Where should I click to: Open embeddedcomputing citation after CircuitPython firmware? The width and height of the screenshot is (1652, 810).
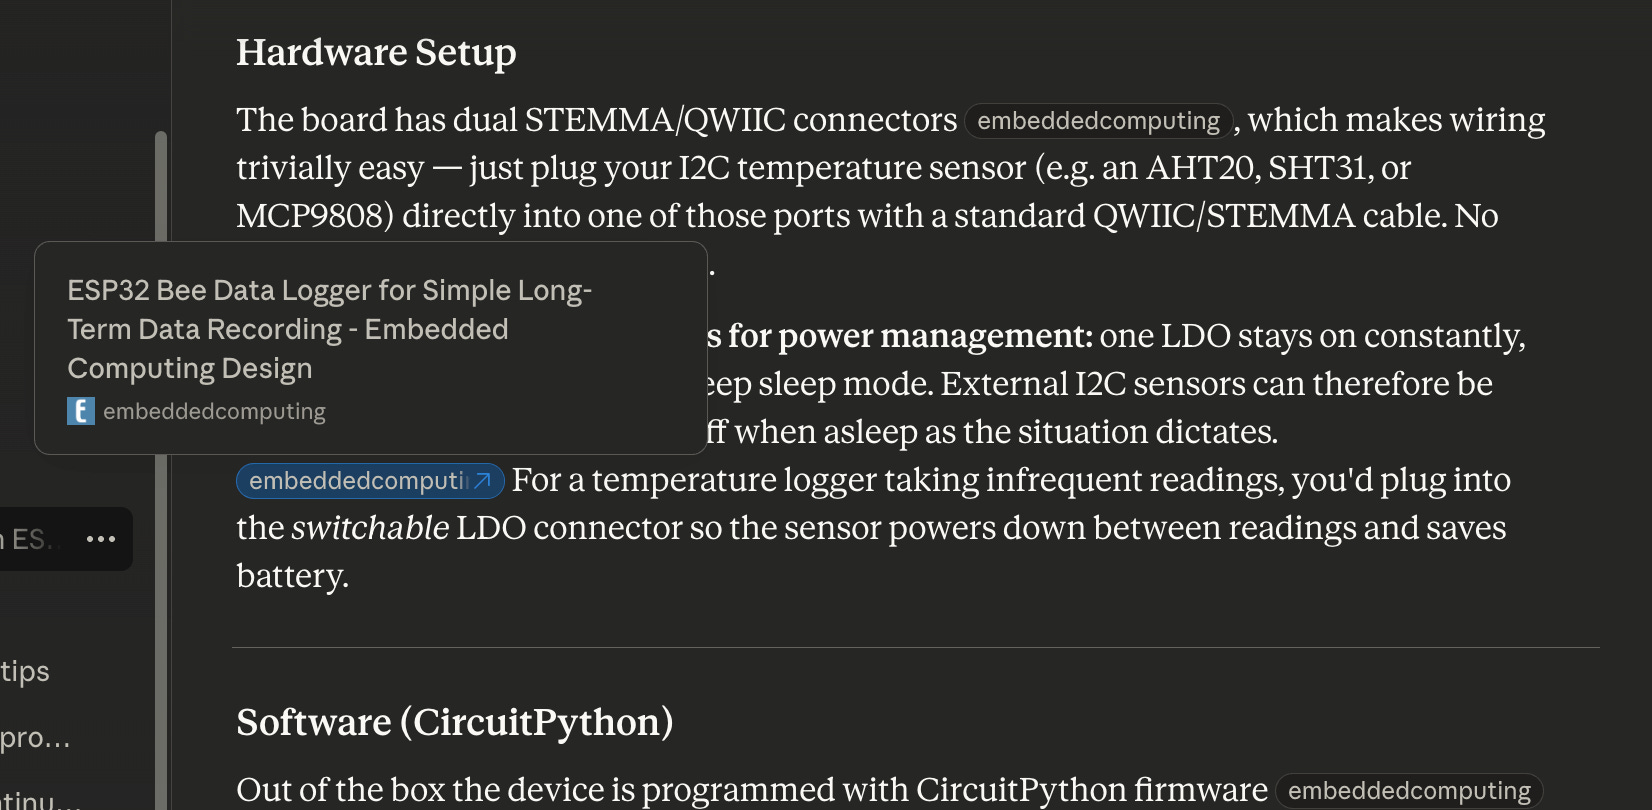1409,791
